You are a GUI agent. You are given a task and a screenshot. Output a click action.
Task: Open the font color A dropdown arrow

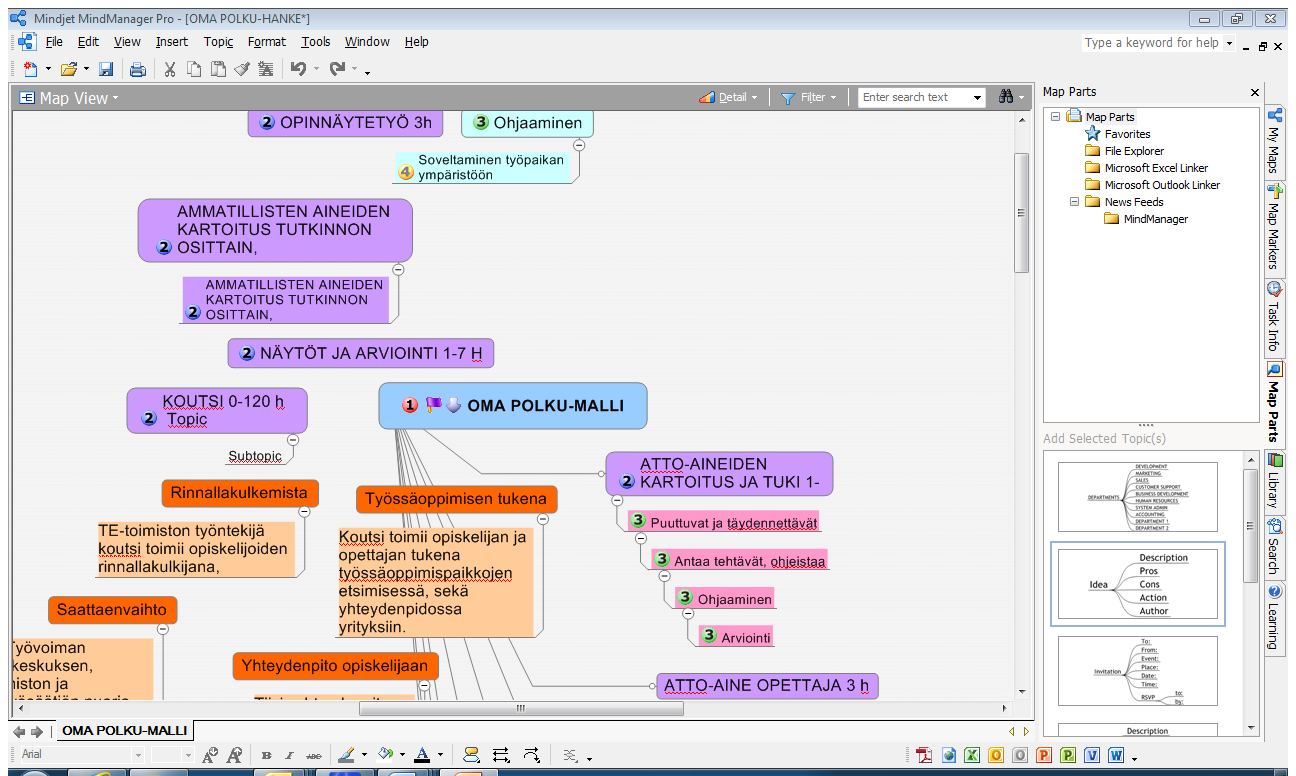click(439, 756)
